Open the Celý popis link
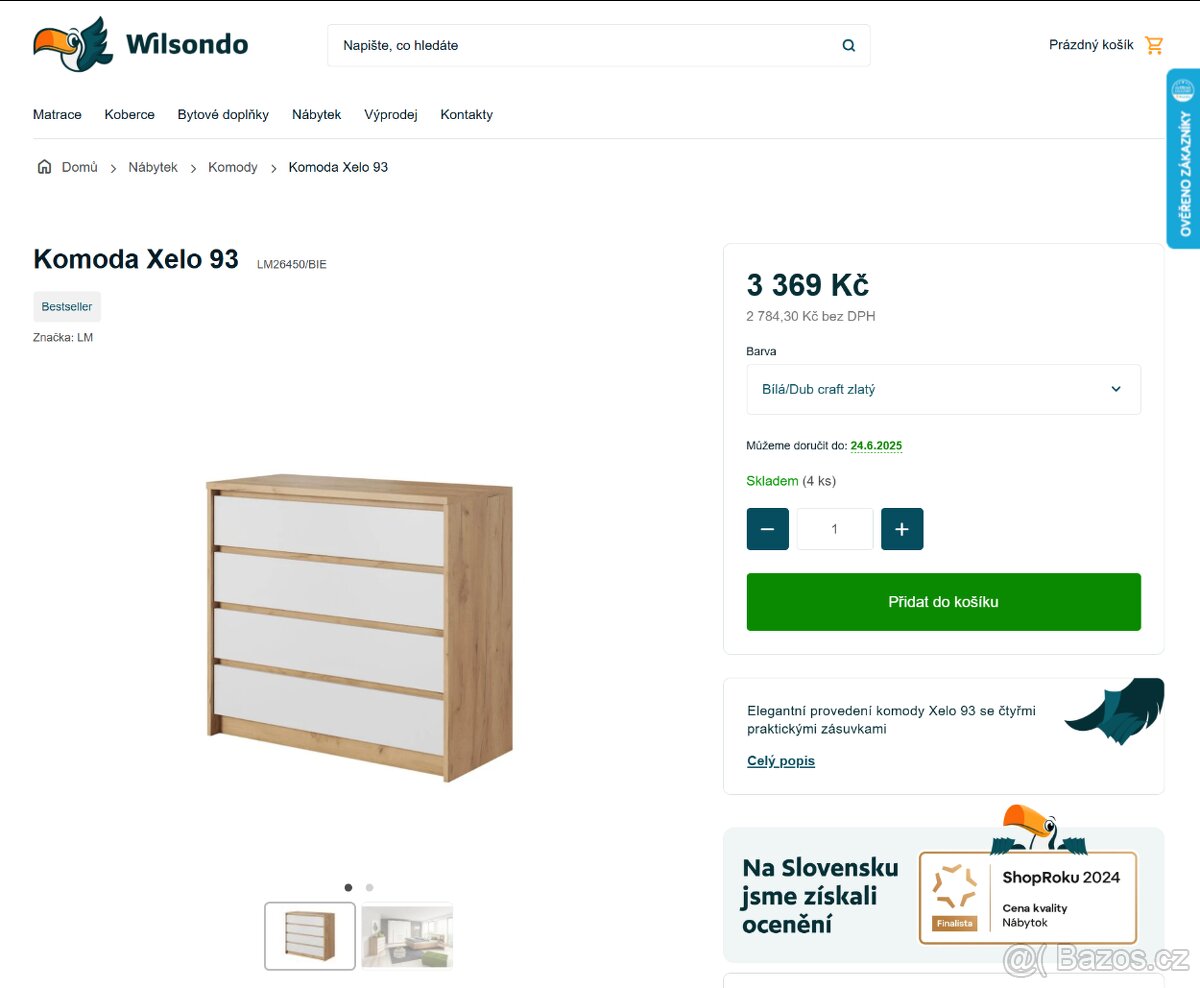The image size is (1200, 988). [x=781, y=761]
